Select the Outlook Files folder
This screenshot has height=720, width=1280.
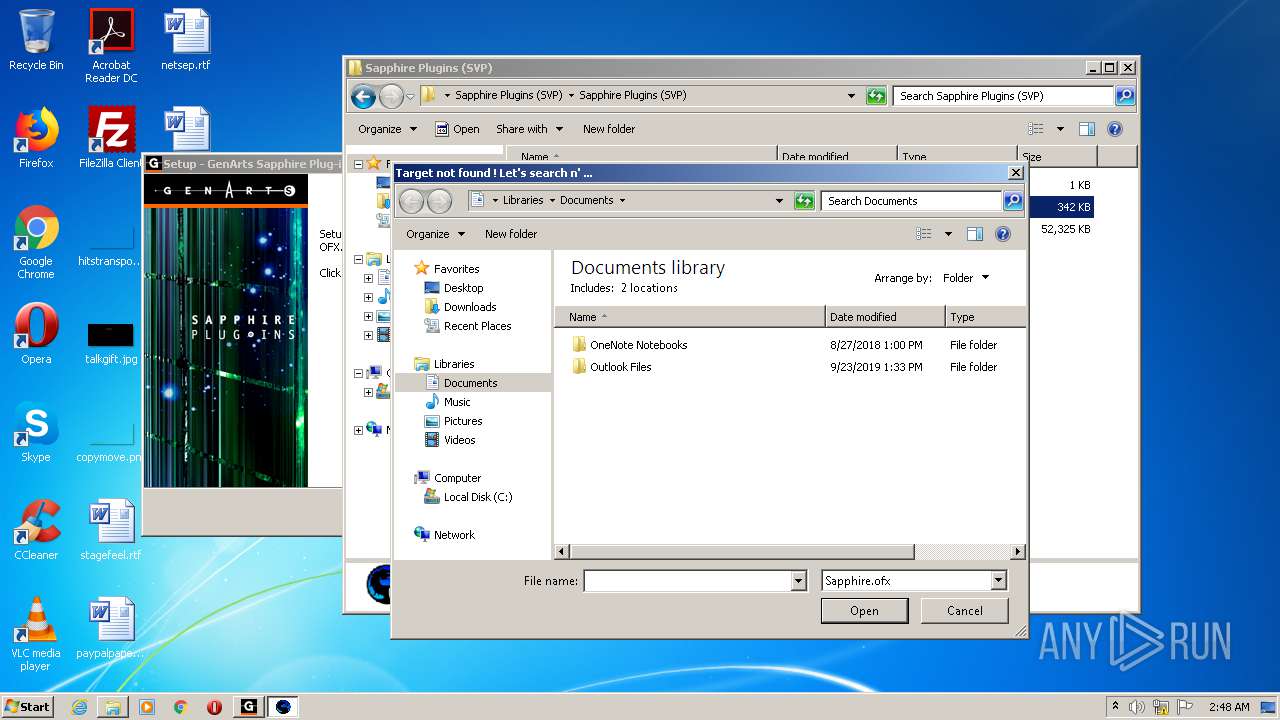[x=620, y=367]
